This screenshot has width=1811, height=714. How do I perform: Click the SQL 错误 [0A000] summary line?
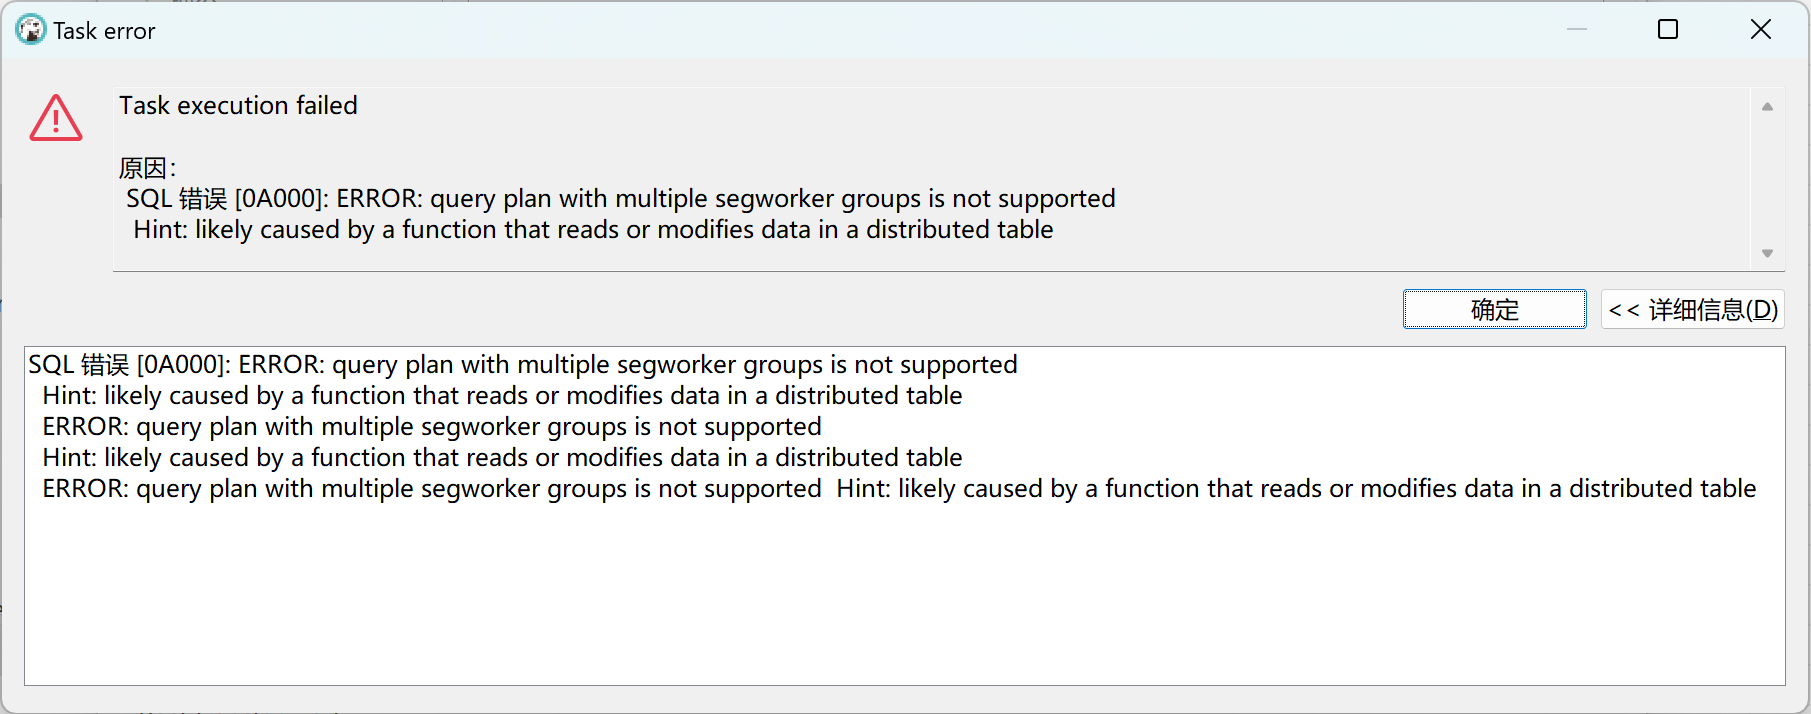pos(621,198)
